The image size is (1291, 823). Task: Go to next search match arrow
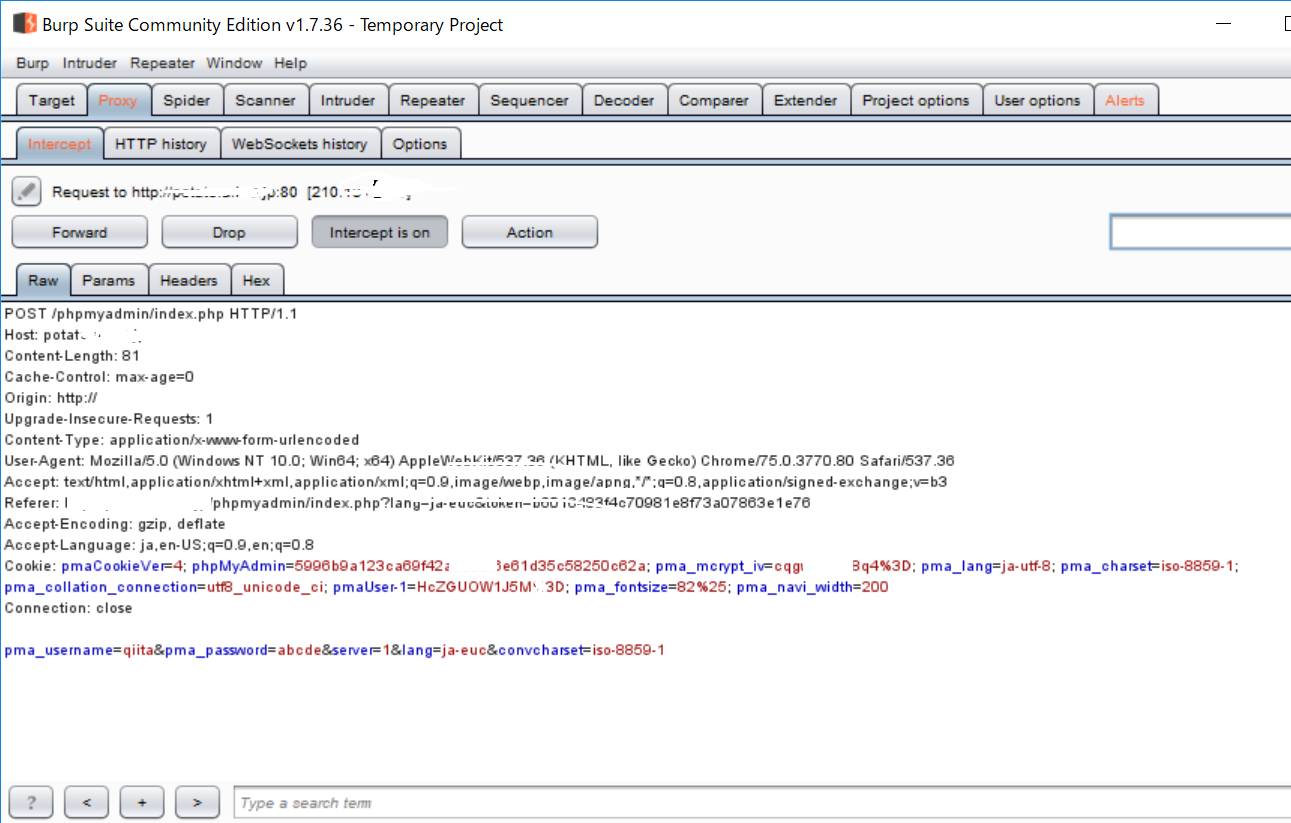(x=197, y=802)
